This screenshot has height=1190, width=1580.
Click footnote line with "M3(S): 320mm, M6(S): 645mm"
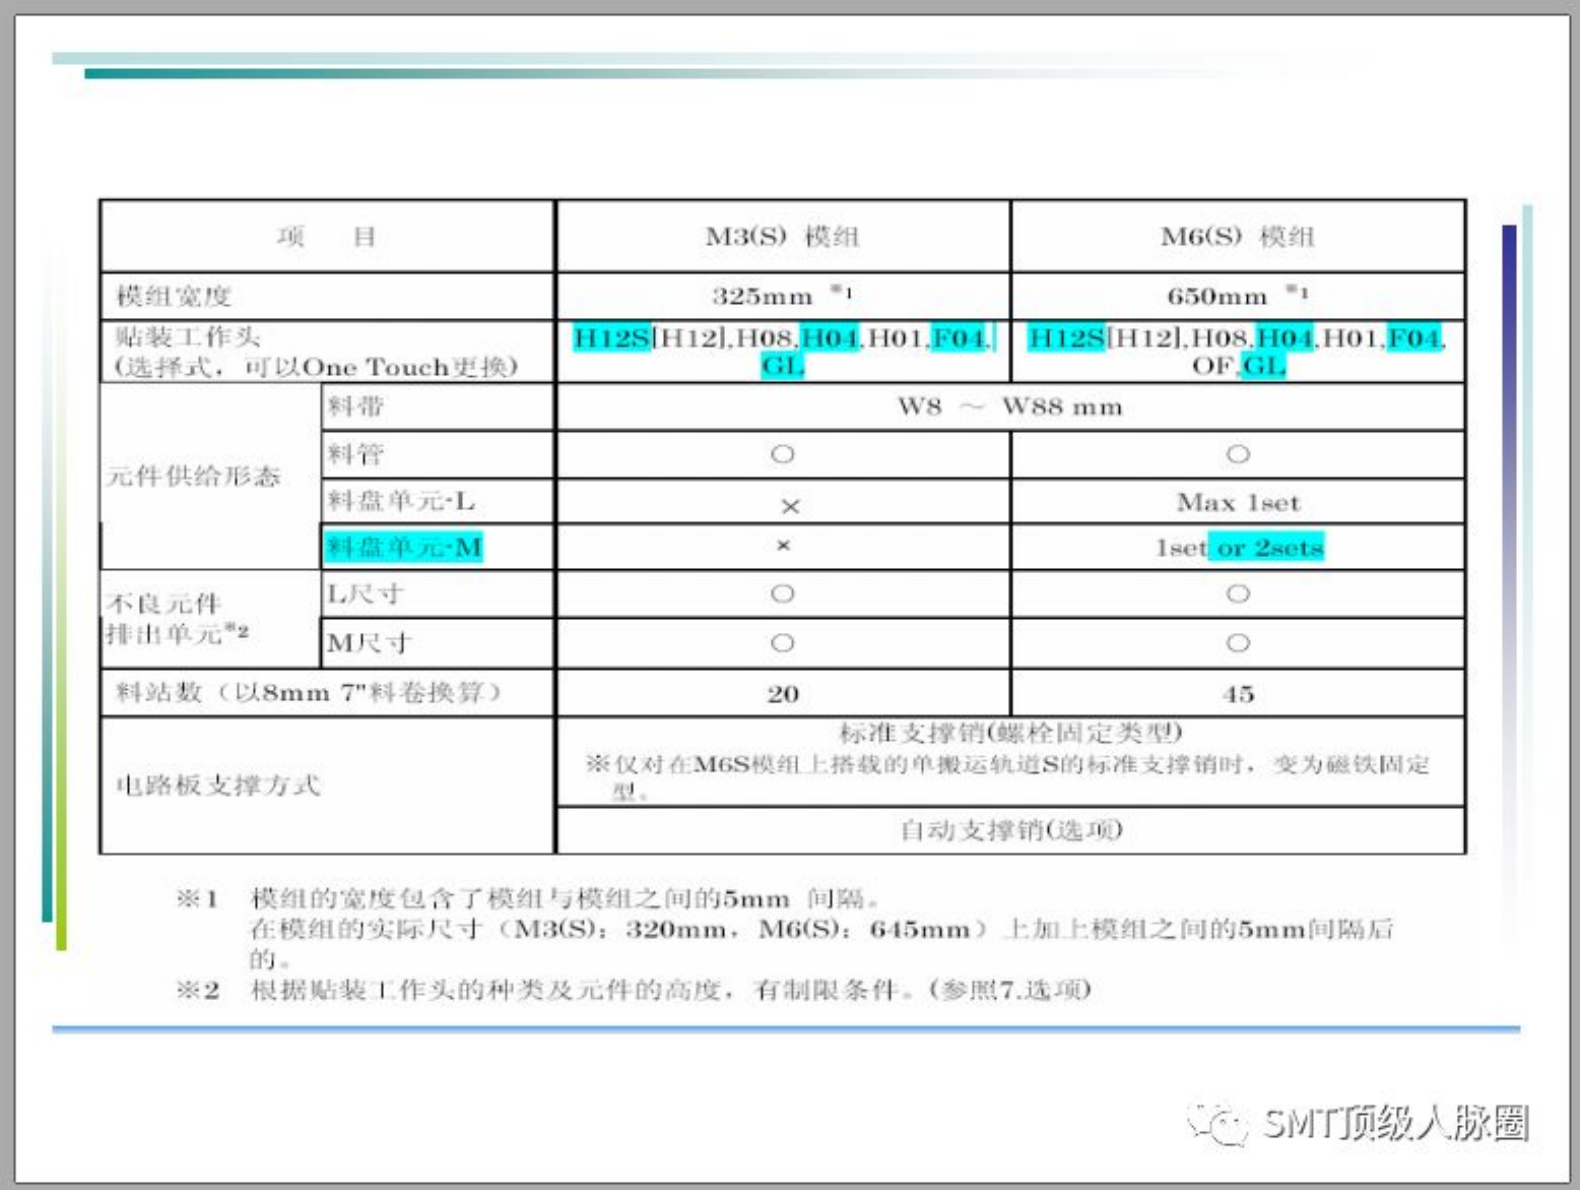[821, 929]
